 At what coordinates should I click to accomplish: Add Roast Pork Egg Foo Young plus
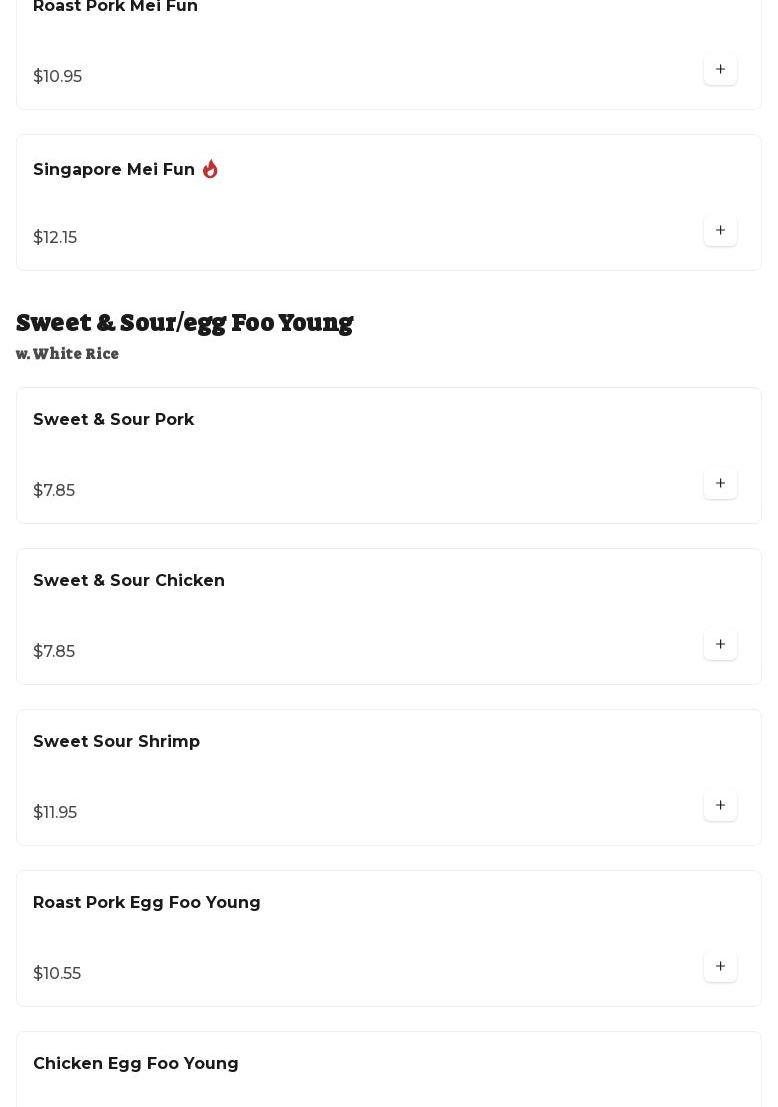[x=720, y=966]
